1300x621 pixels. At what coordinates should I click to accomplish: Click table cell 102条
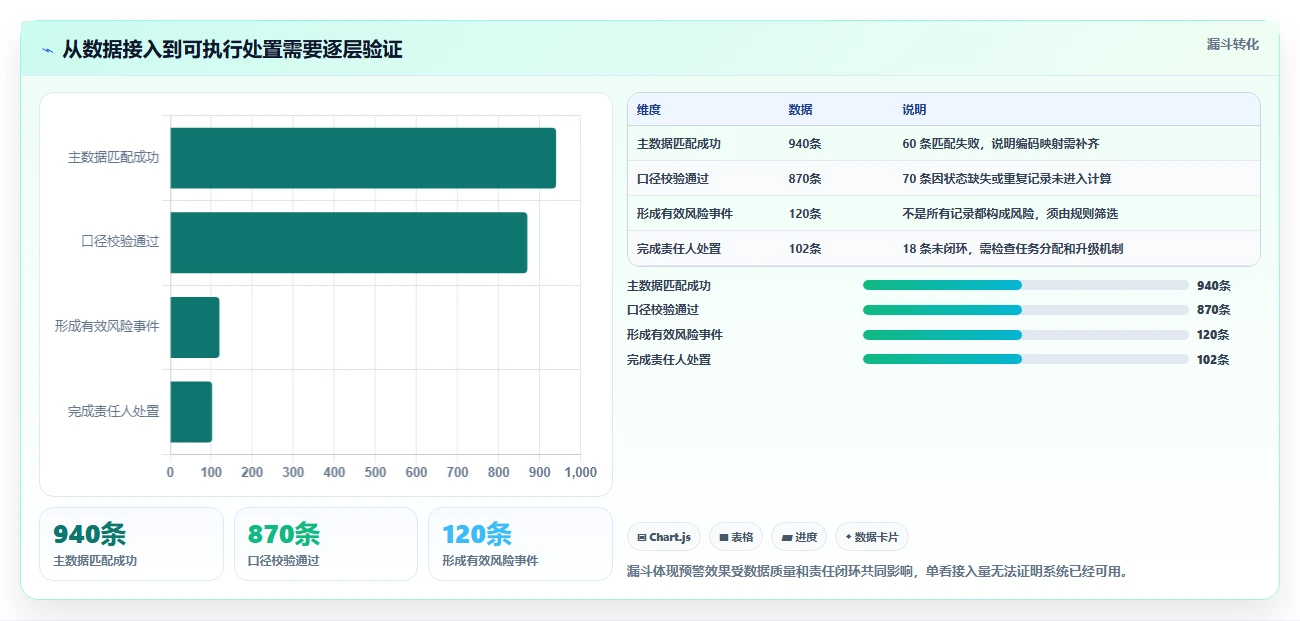(805, 249)
